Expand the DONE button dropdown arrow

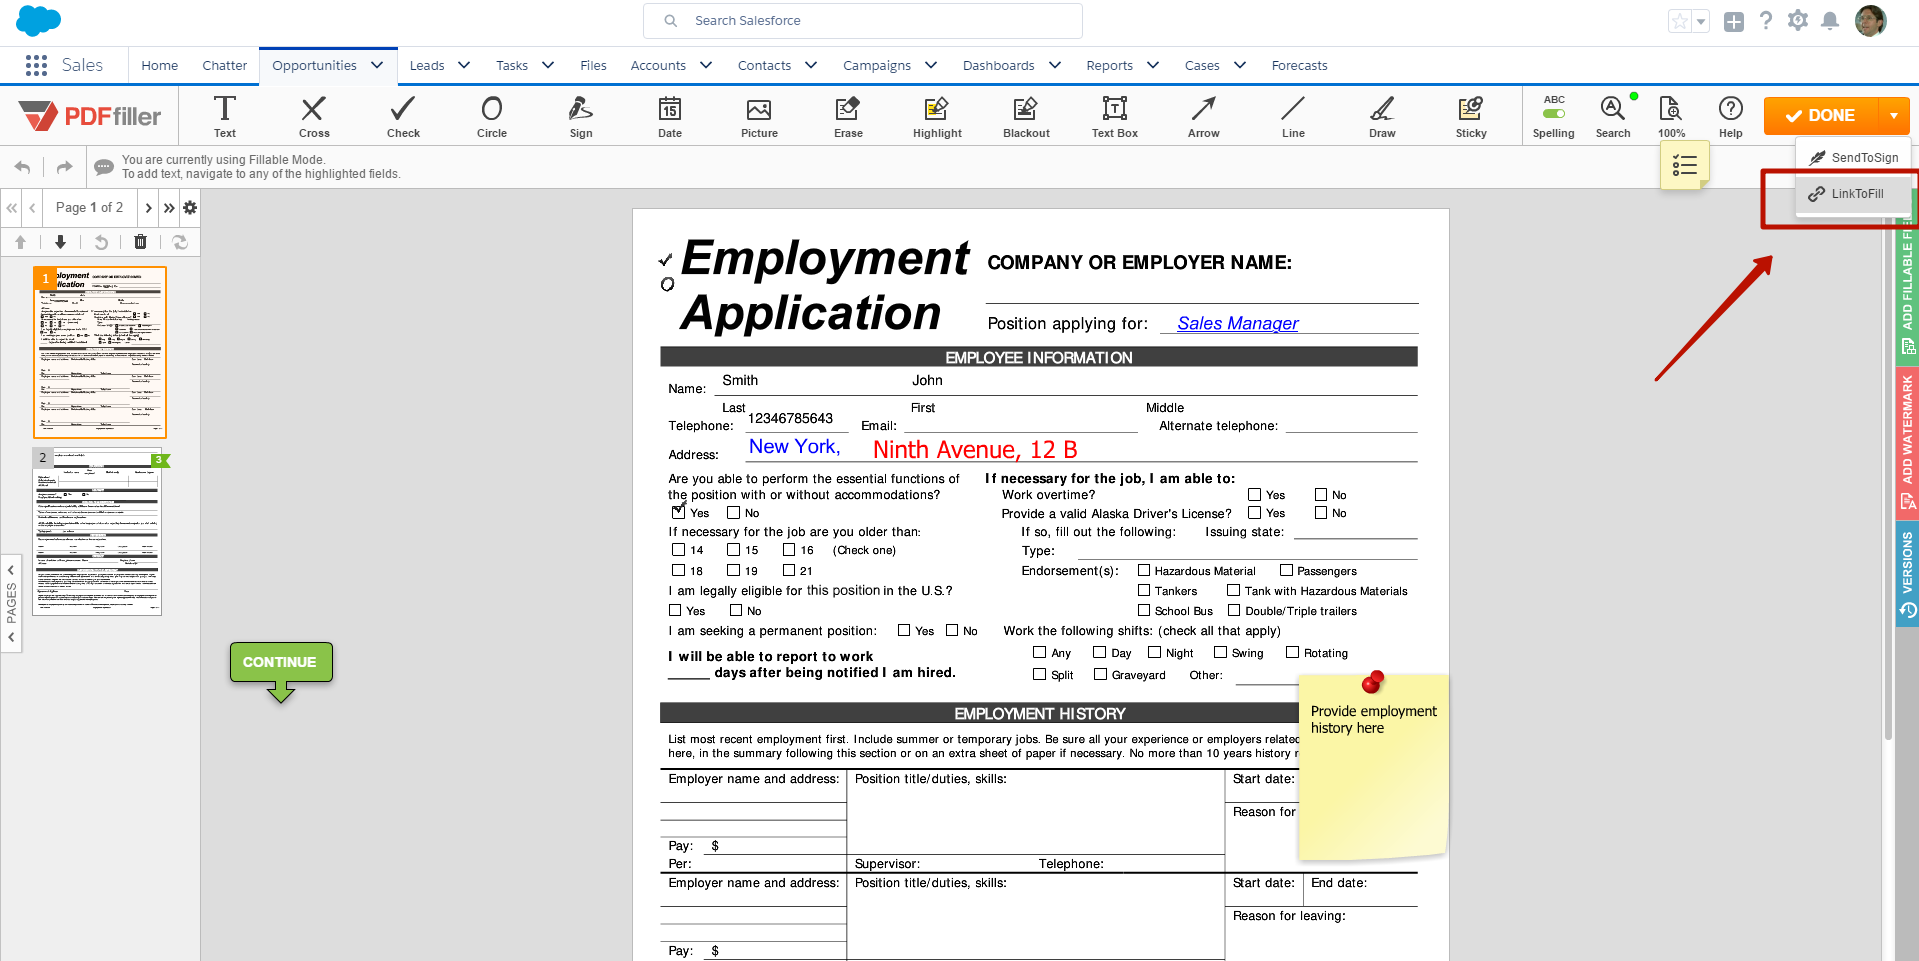[1894, 116]
